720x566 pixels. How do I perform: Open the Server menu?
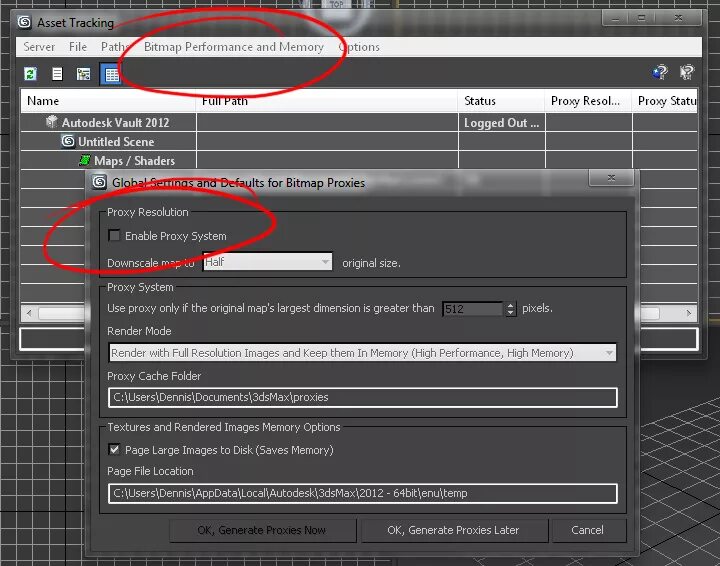[x=39, y=47]
